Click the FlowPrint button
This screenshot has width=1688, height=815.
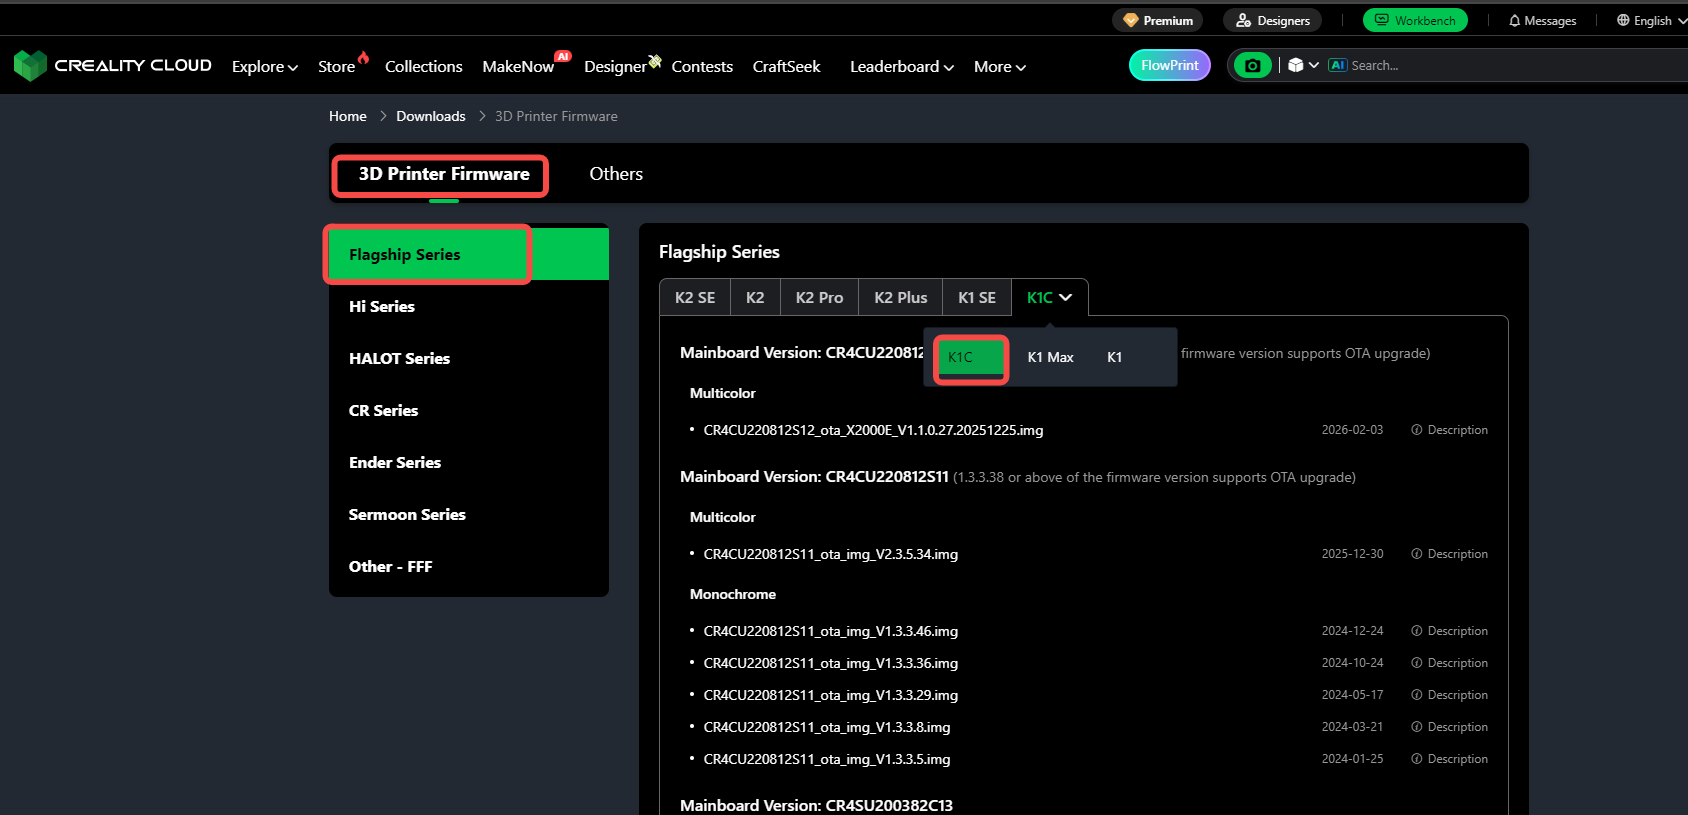point(1169,65)
